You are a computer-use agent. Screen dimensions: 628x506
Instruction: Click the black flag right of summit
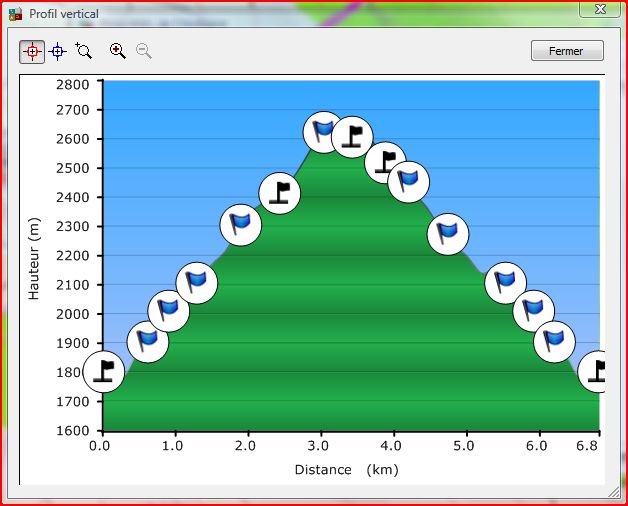click(x=352, y=136)
